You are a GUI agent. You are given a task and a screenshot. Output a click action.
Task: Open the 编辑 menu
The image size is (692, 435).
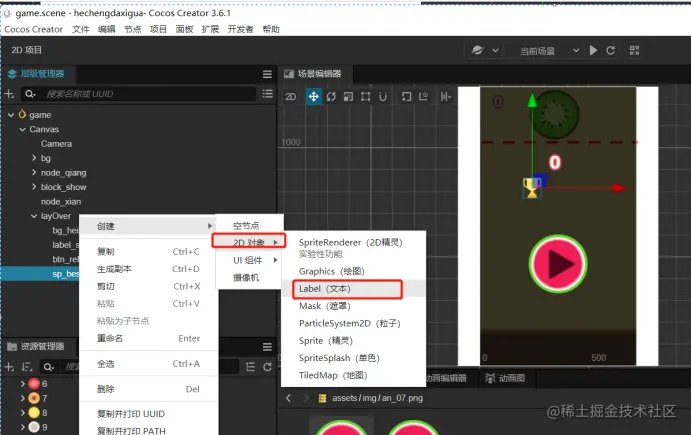tap(106, 29)
